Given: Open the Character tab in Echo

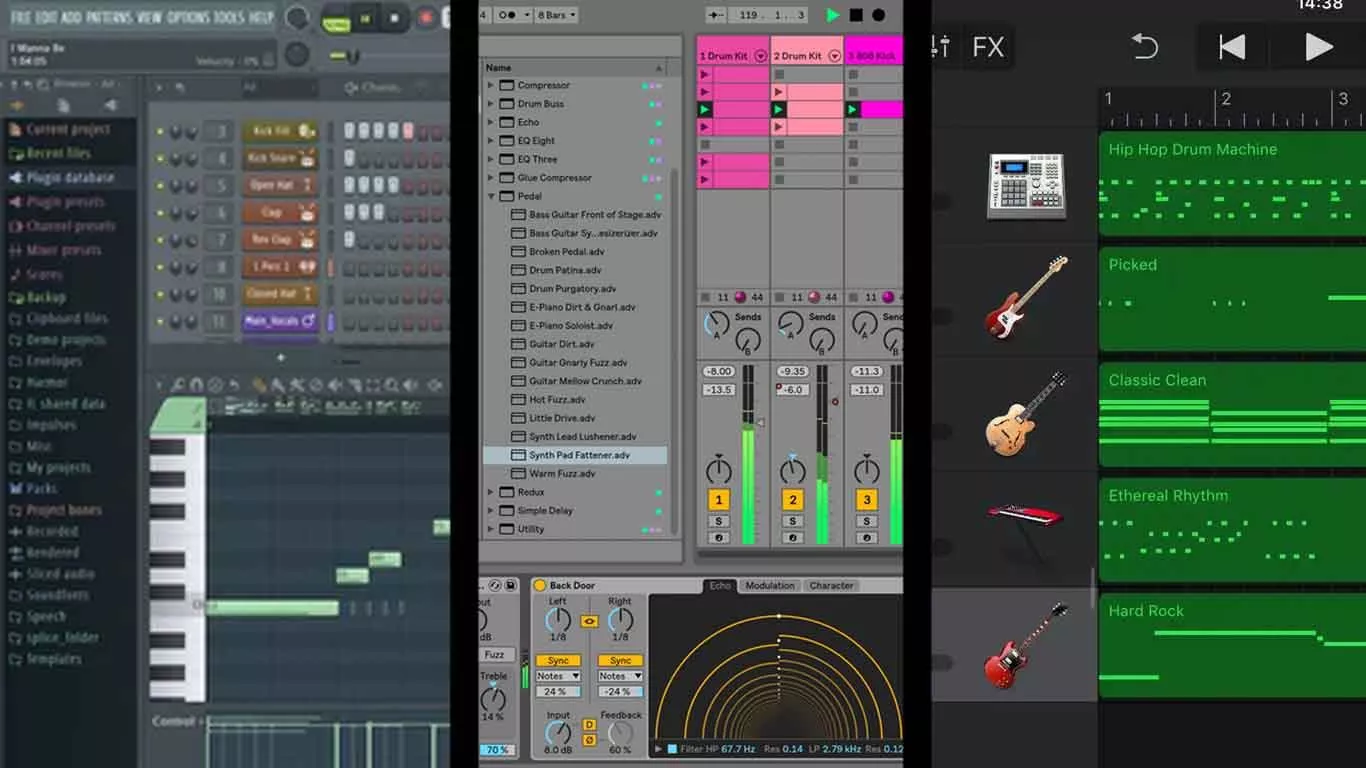Looking at the screenshot, I should pyautogui.click(x=831, y=586).
